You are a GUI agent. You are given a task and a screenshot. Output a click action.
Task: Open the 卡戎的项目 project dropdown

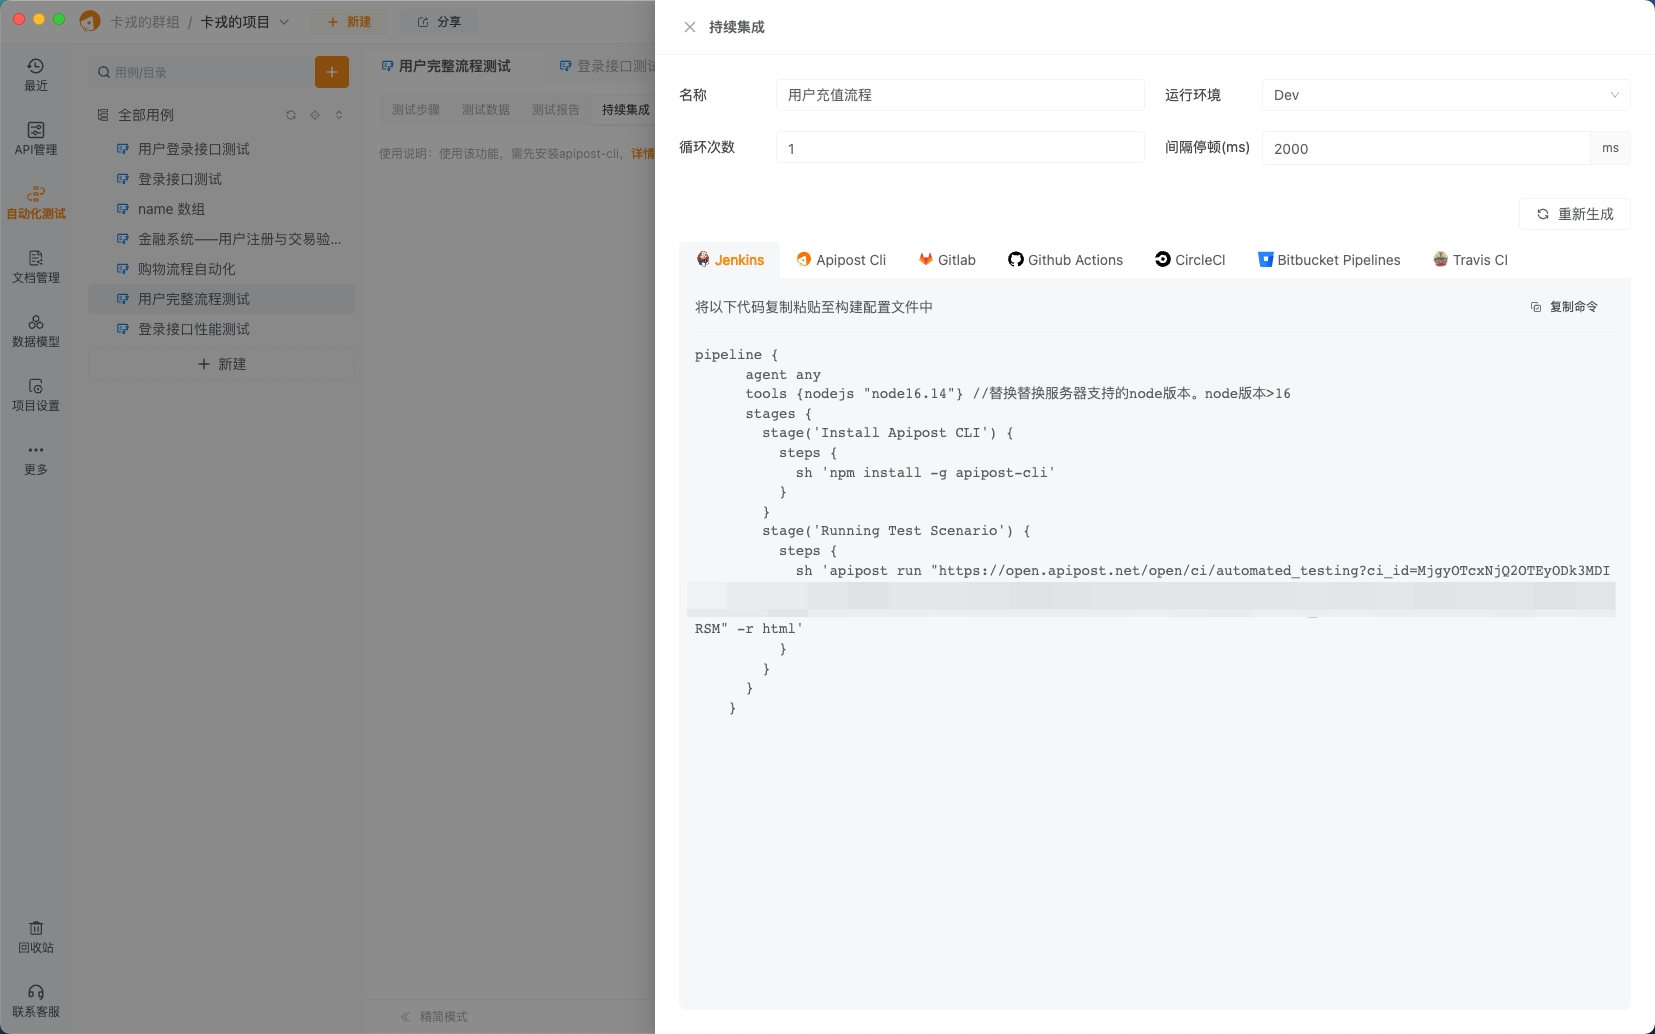point(245,22)
